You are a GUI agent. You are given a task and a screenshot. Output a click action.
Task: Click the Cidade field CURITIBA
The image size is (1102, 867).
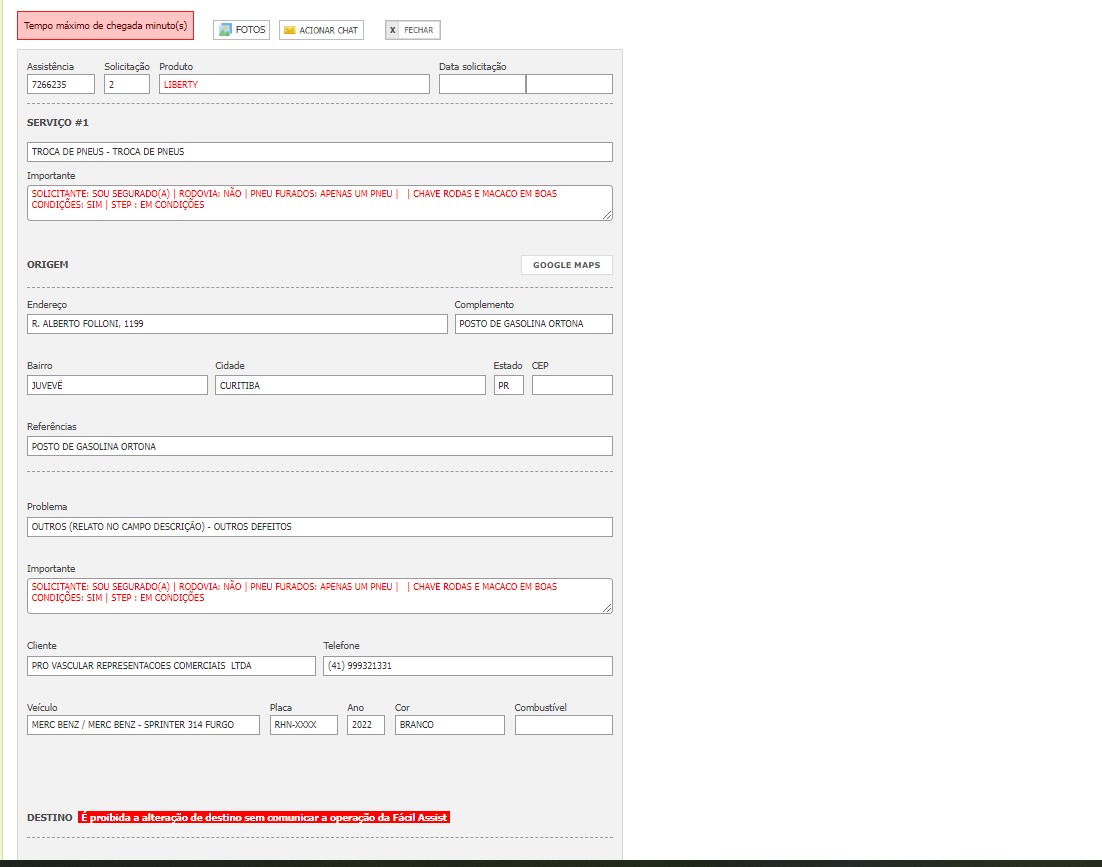click(350, 385)
